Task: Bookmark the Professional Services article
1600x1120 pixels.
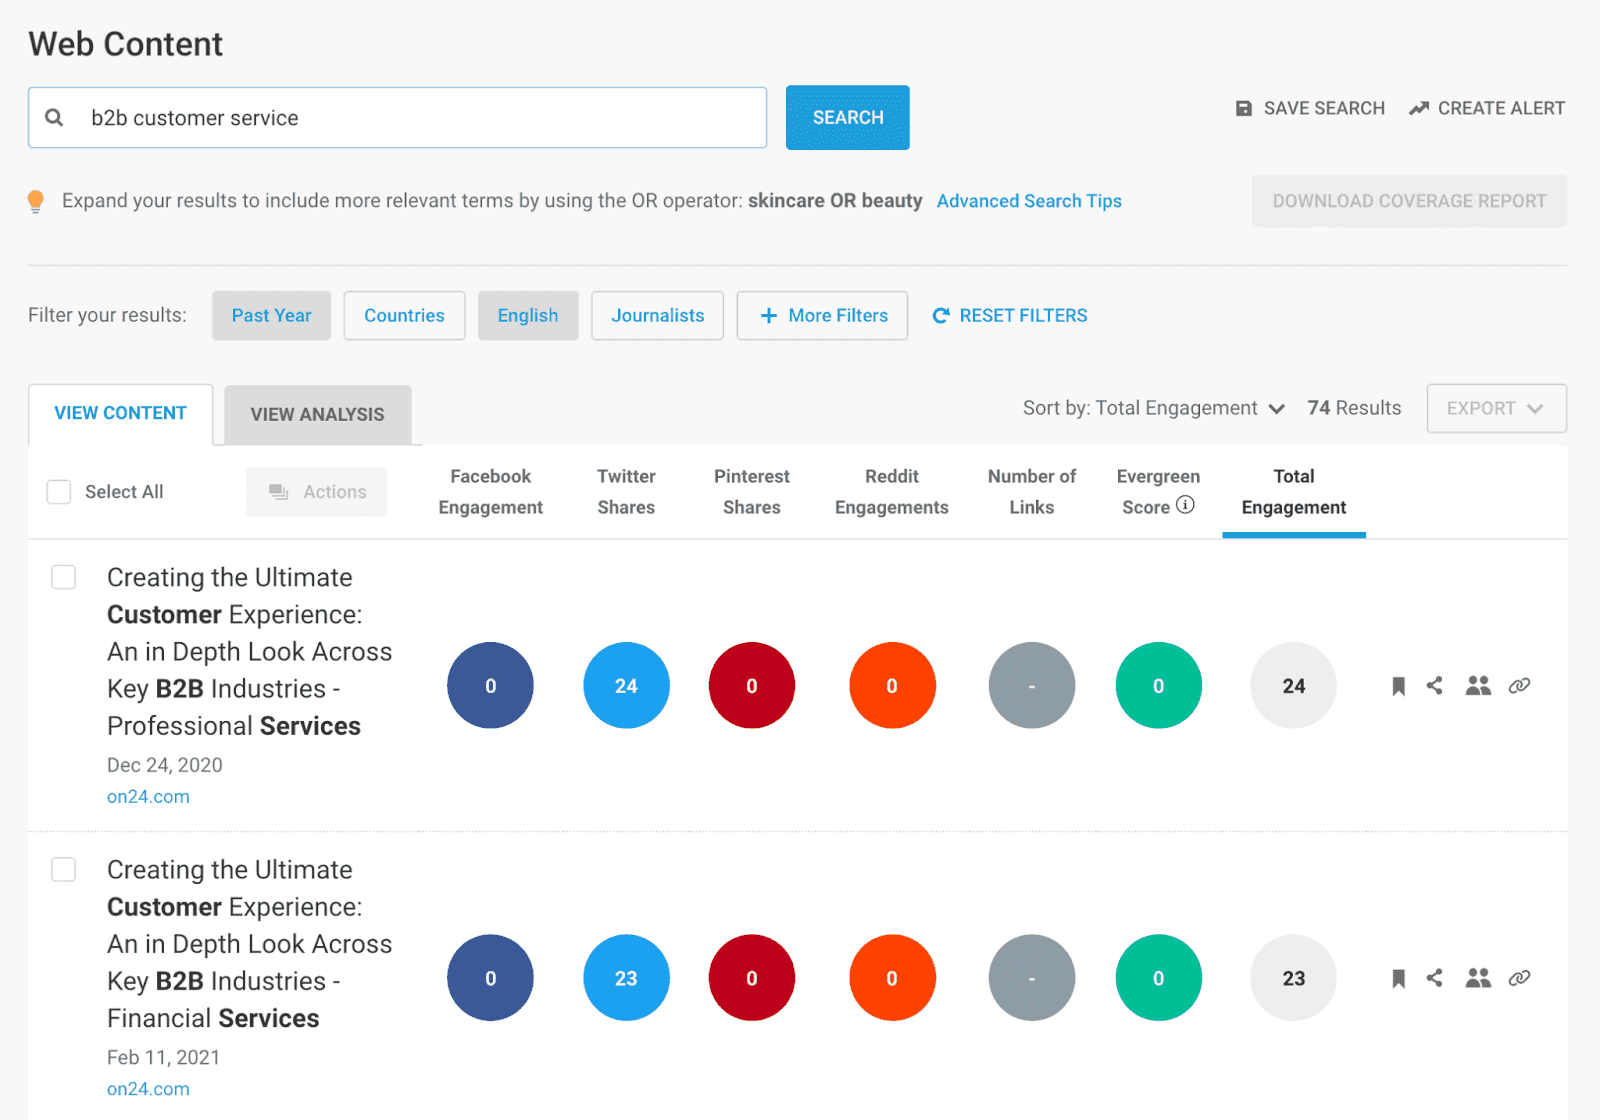Action: (1397, 686)
